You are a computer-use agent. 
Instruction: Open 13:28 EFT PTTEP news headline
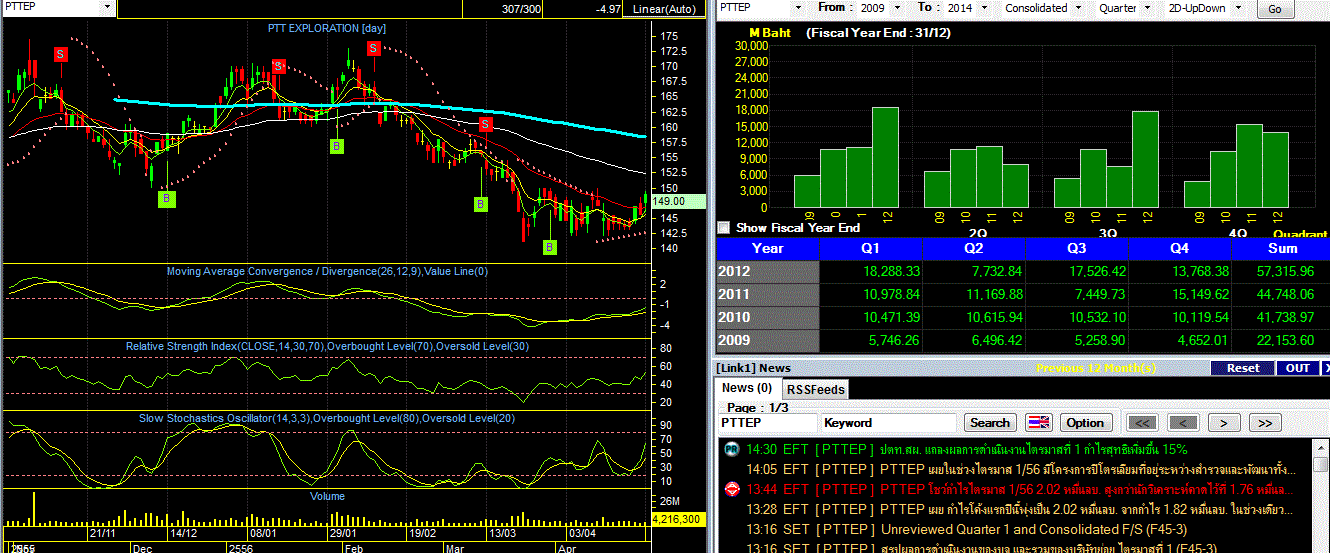[1019, 509]
